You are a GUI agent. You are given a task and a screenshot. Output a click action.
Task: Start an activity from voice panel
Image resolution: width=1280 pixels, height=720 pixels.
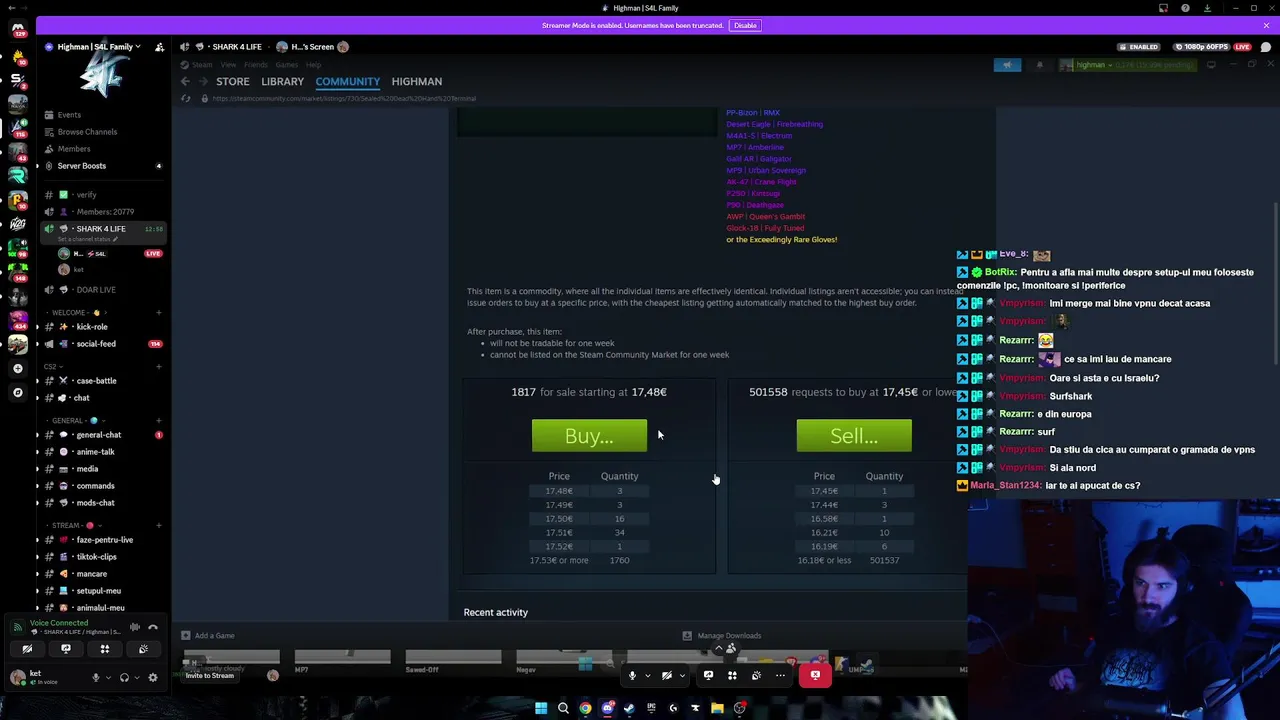click(104, 649)
